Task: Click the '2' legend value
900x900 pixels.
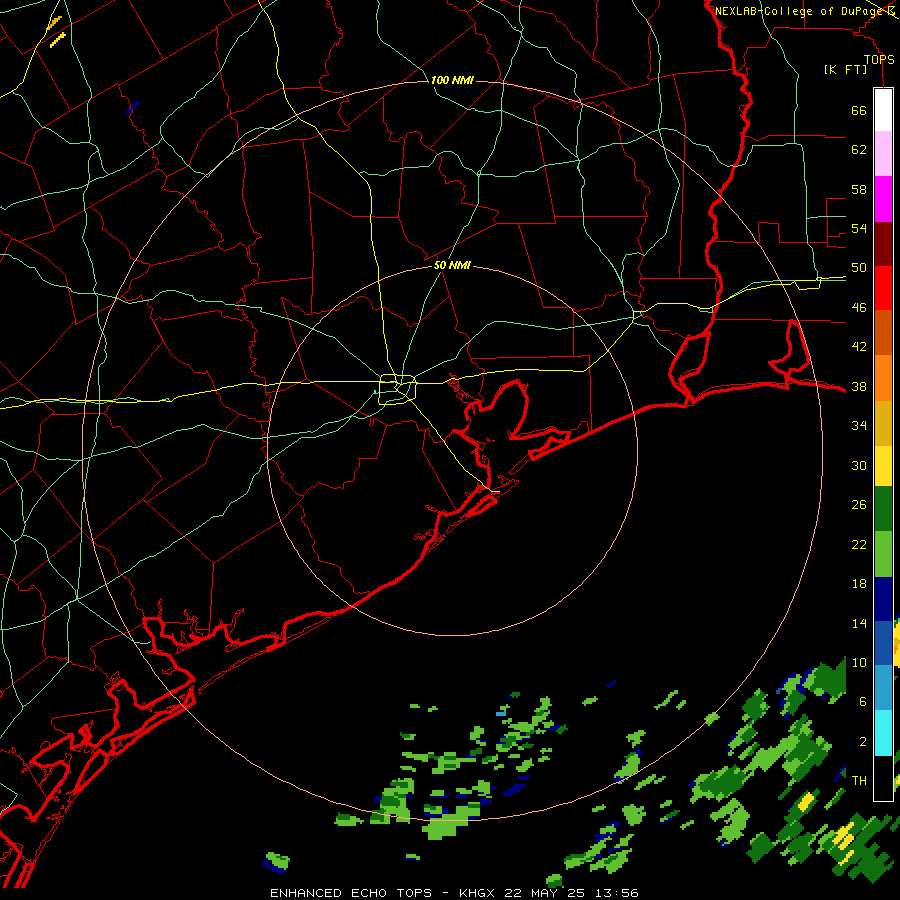Action: click(863, 742)
